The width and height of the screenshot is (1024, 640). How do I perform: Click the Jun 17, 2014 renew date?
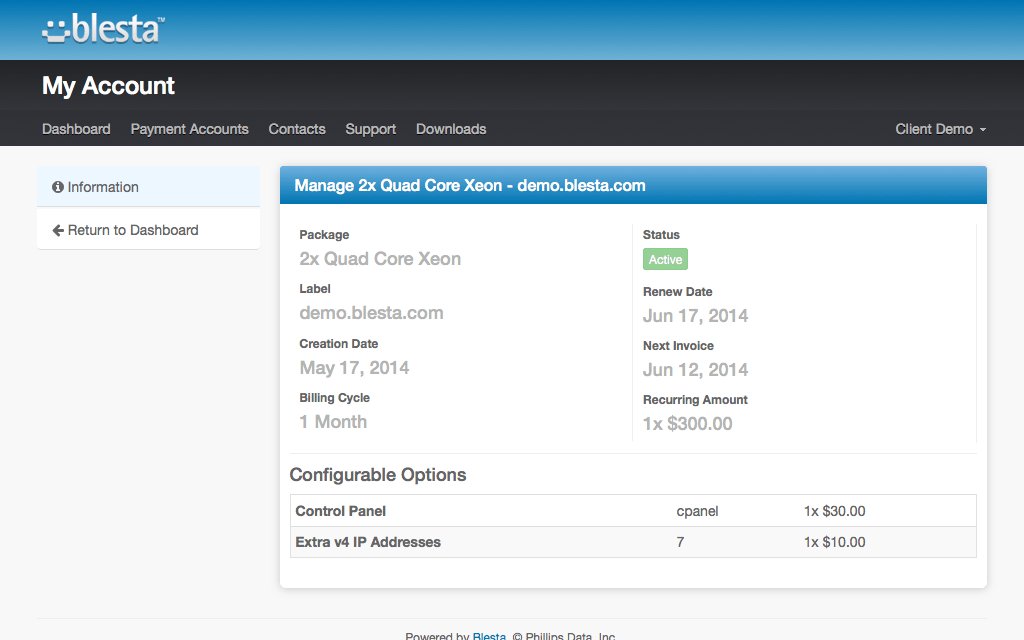click(x=695, y=316)
